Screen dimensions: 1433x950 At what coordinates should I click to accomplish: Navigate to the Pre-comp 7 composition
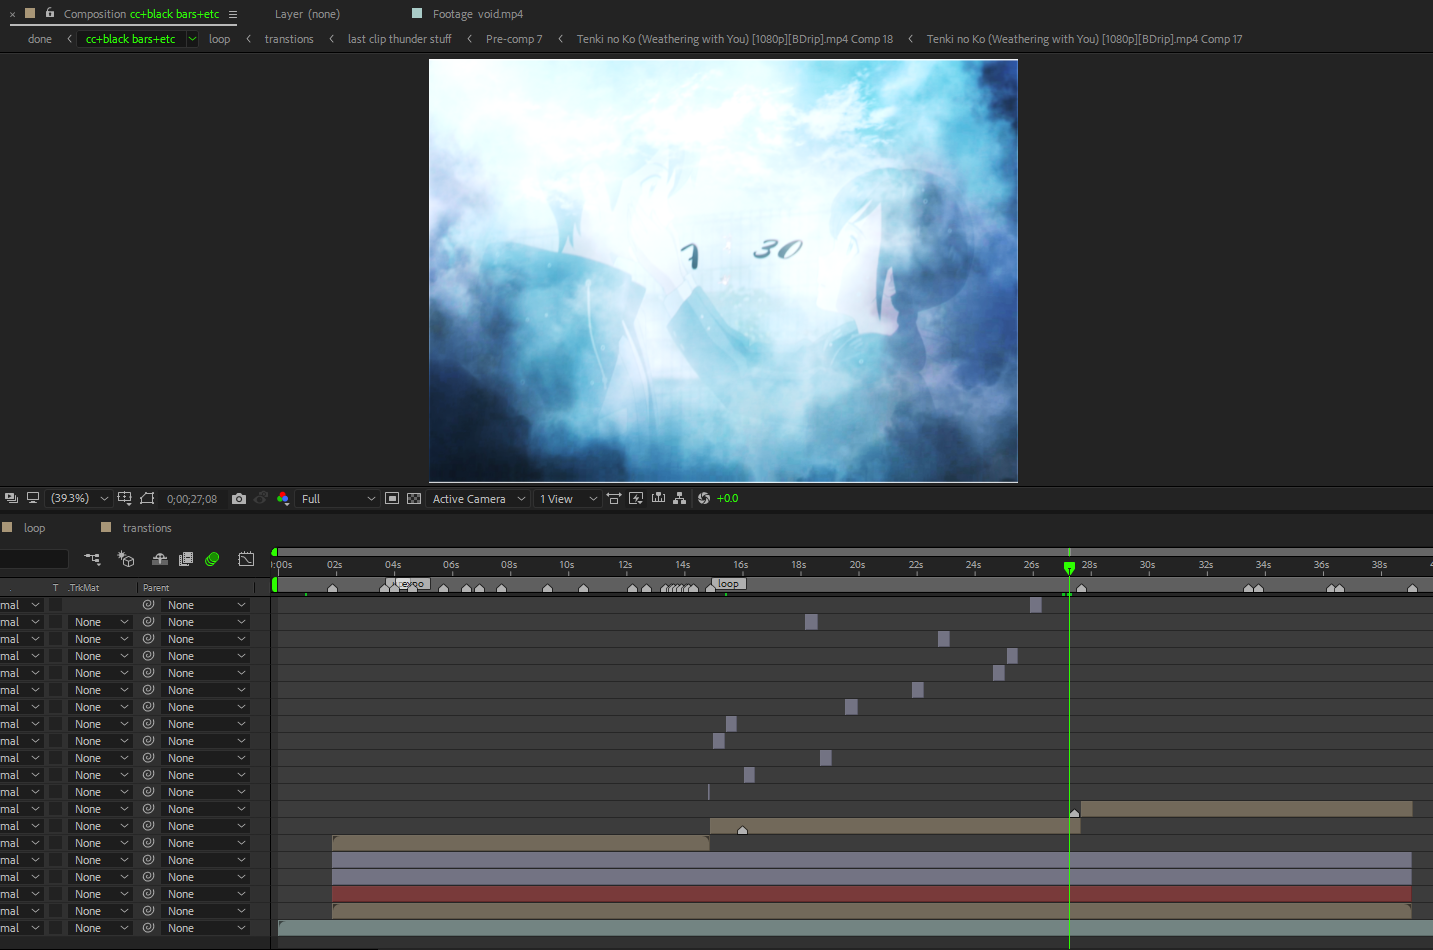click(514, 39)
